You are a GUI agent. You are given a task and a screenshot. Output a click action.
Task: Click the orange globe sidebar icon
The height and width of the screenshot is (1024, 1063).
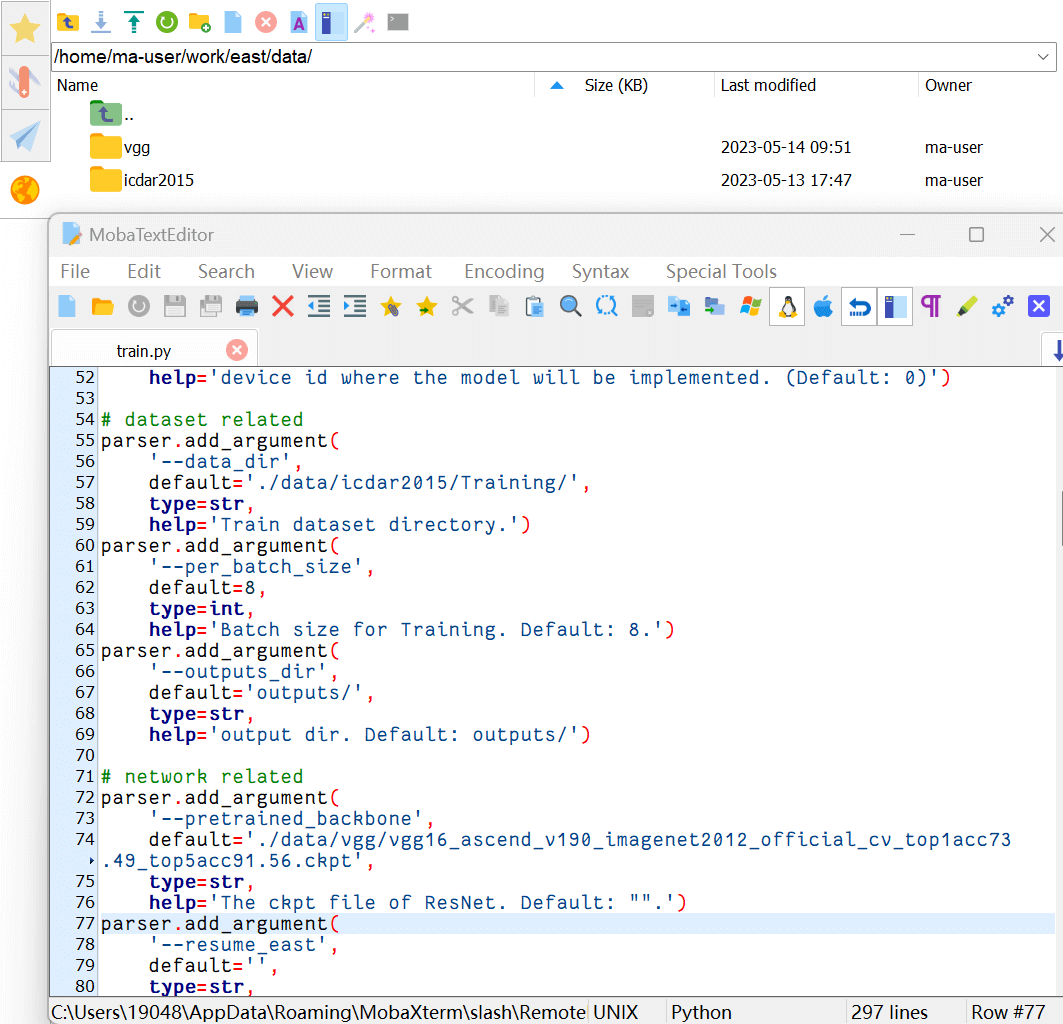tap(25, 190)
